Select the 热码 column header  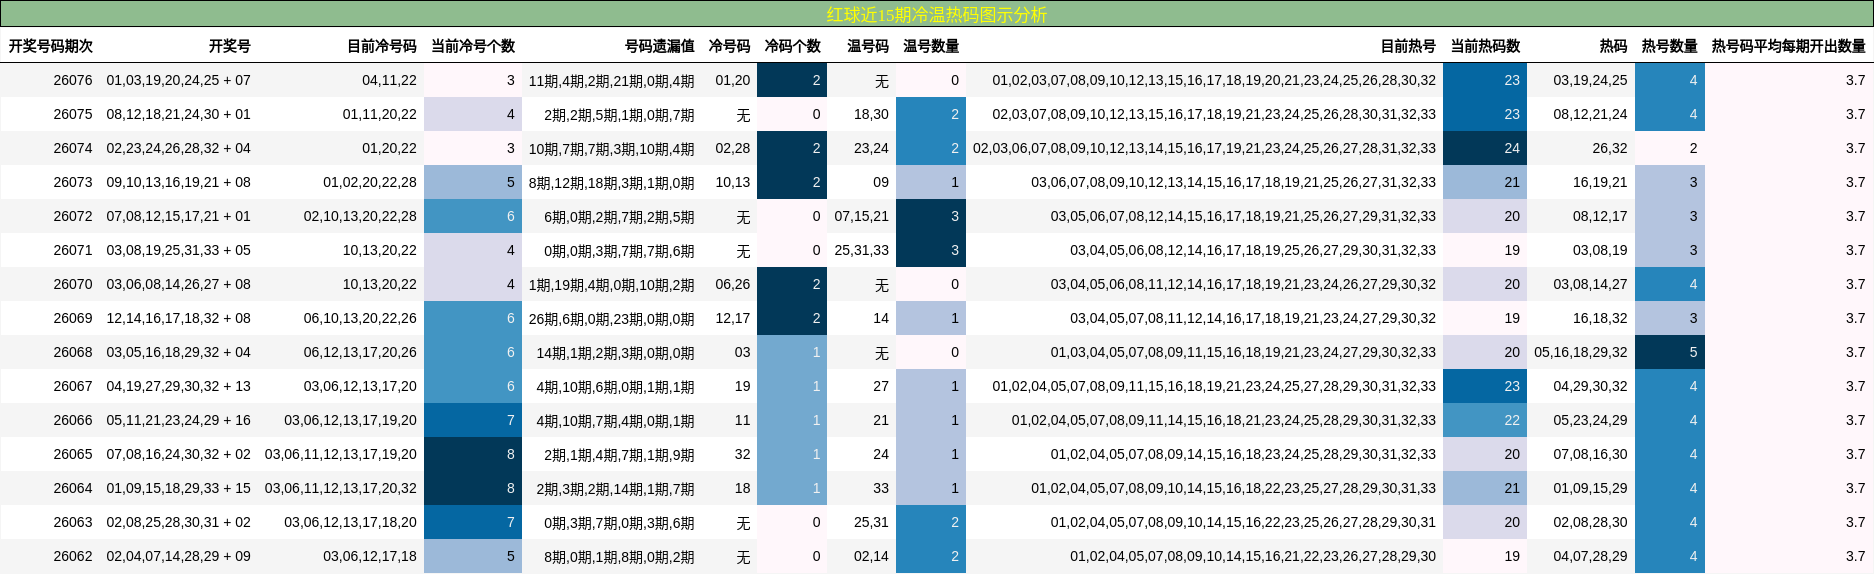click(x=1613, y=46)
